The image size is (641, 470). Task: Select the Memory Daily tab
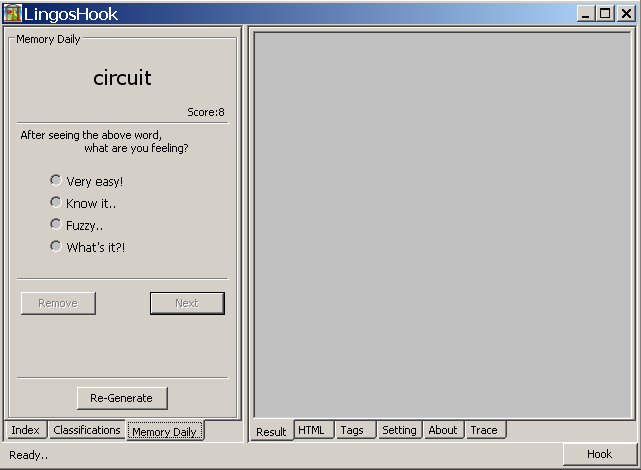tap(165, 431)
